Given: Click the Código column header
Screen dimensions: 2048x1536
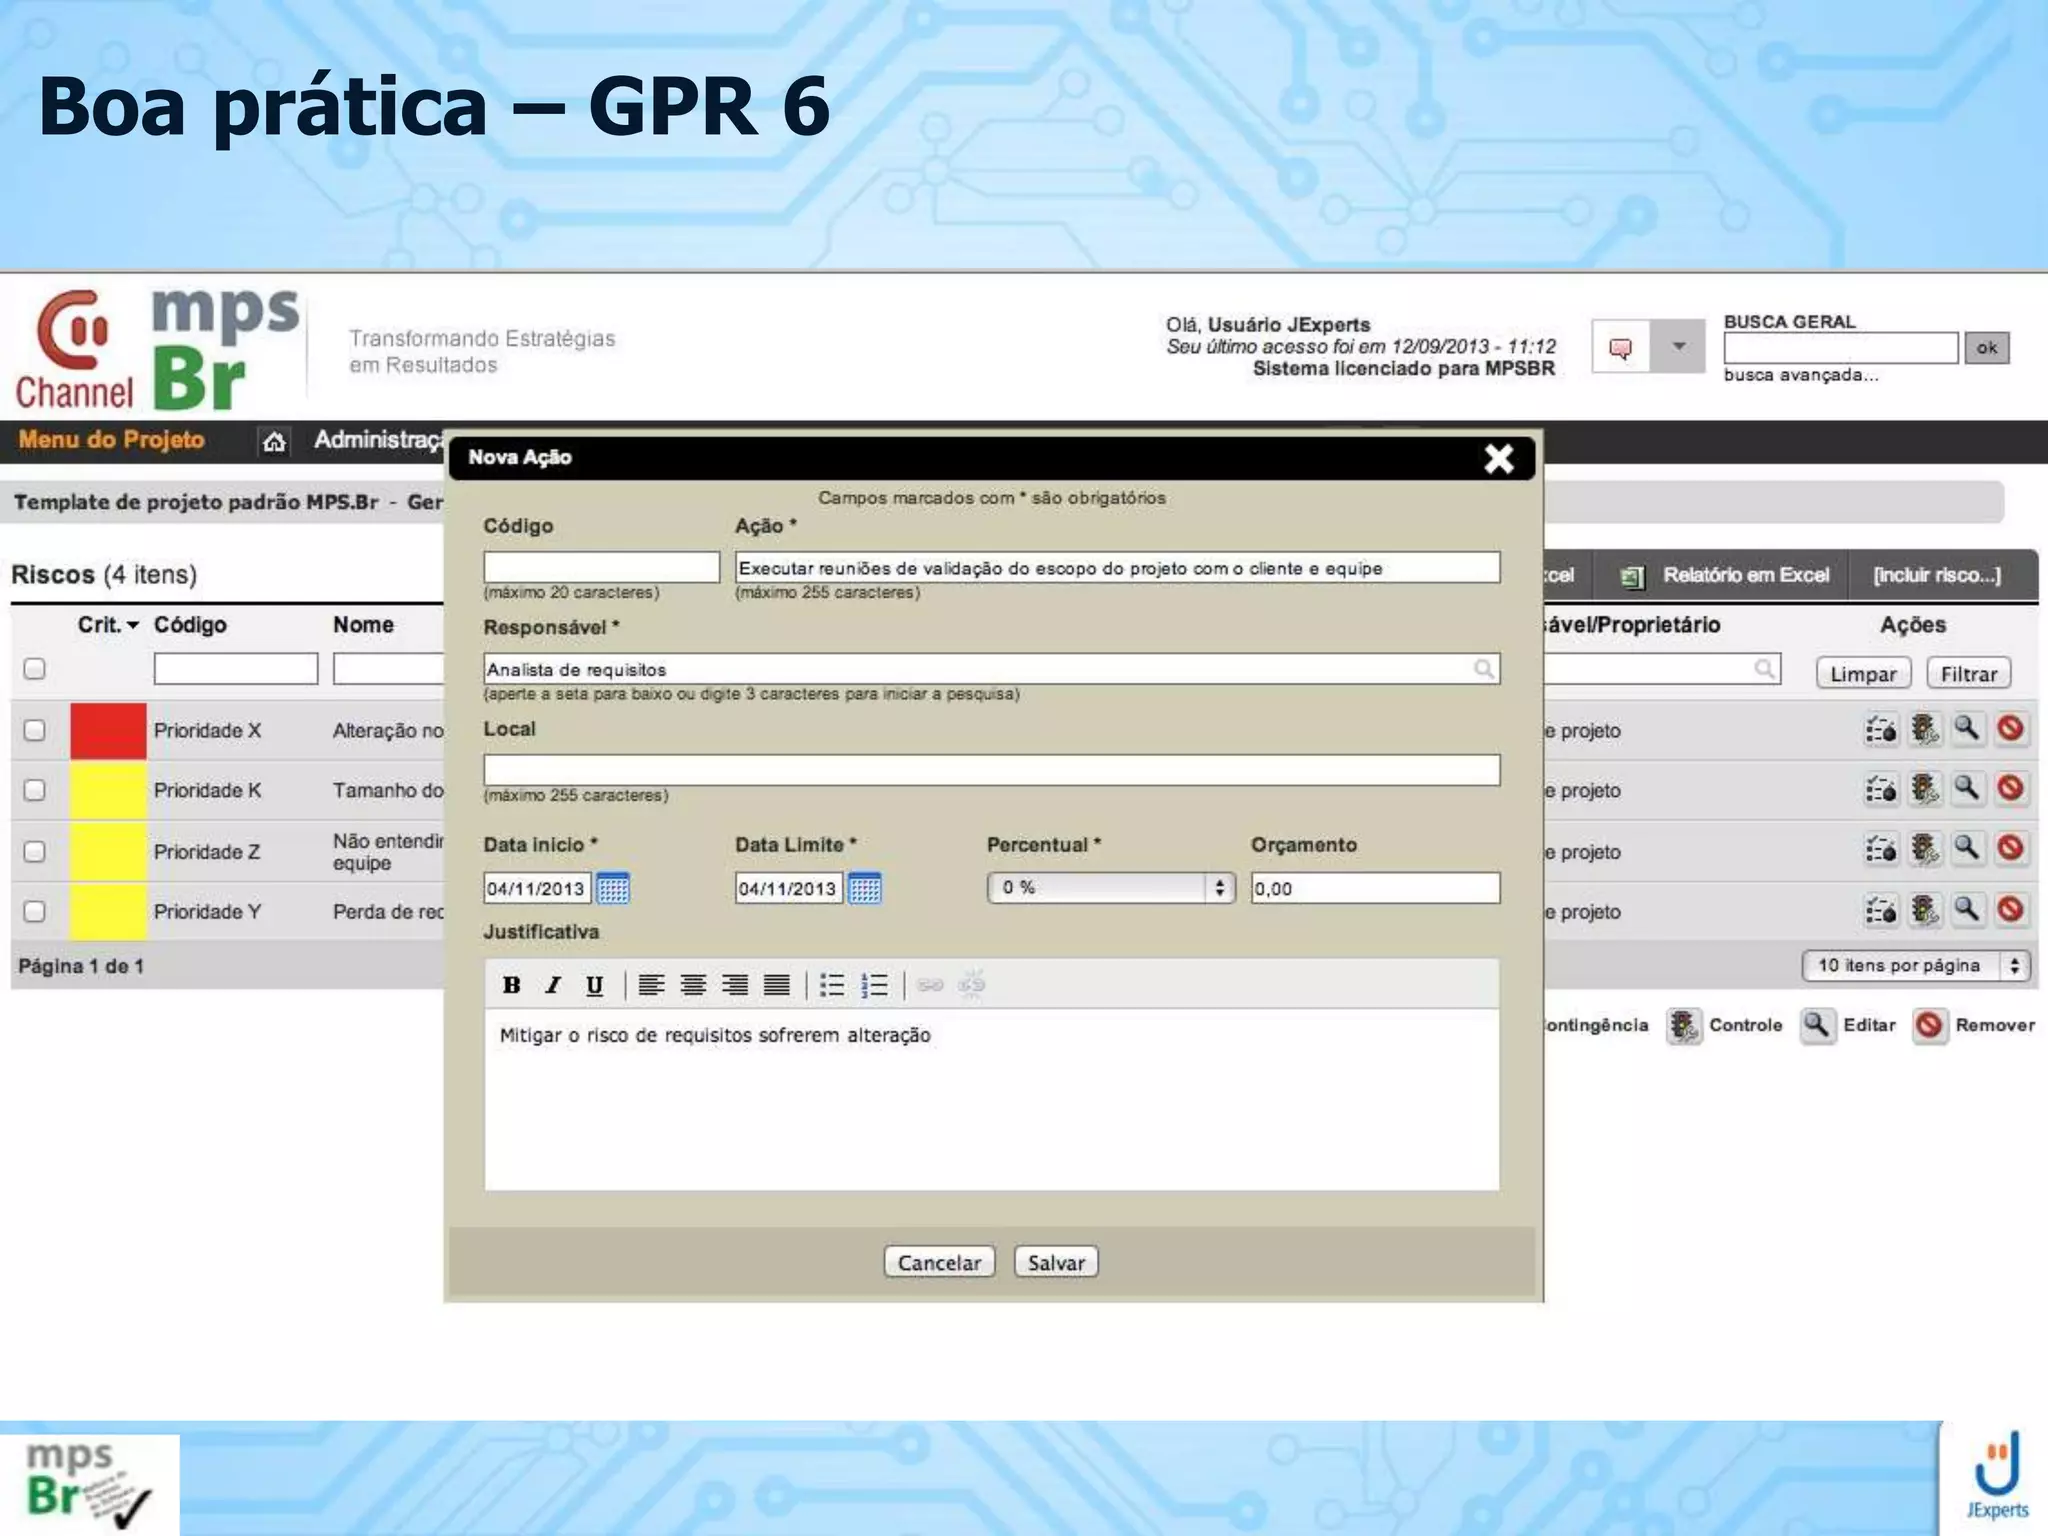Looking at the screenshot, I should tap(190, 625).
